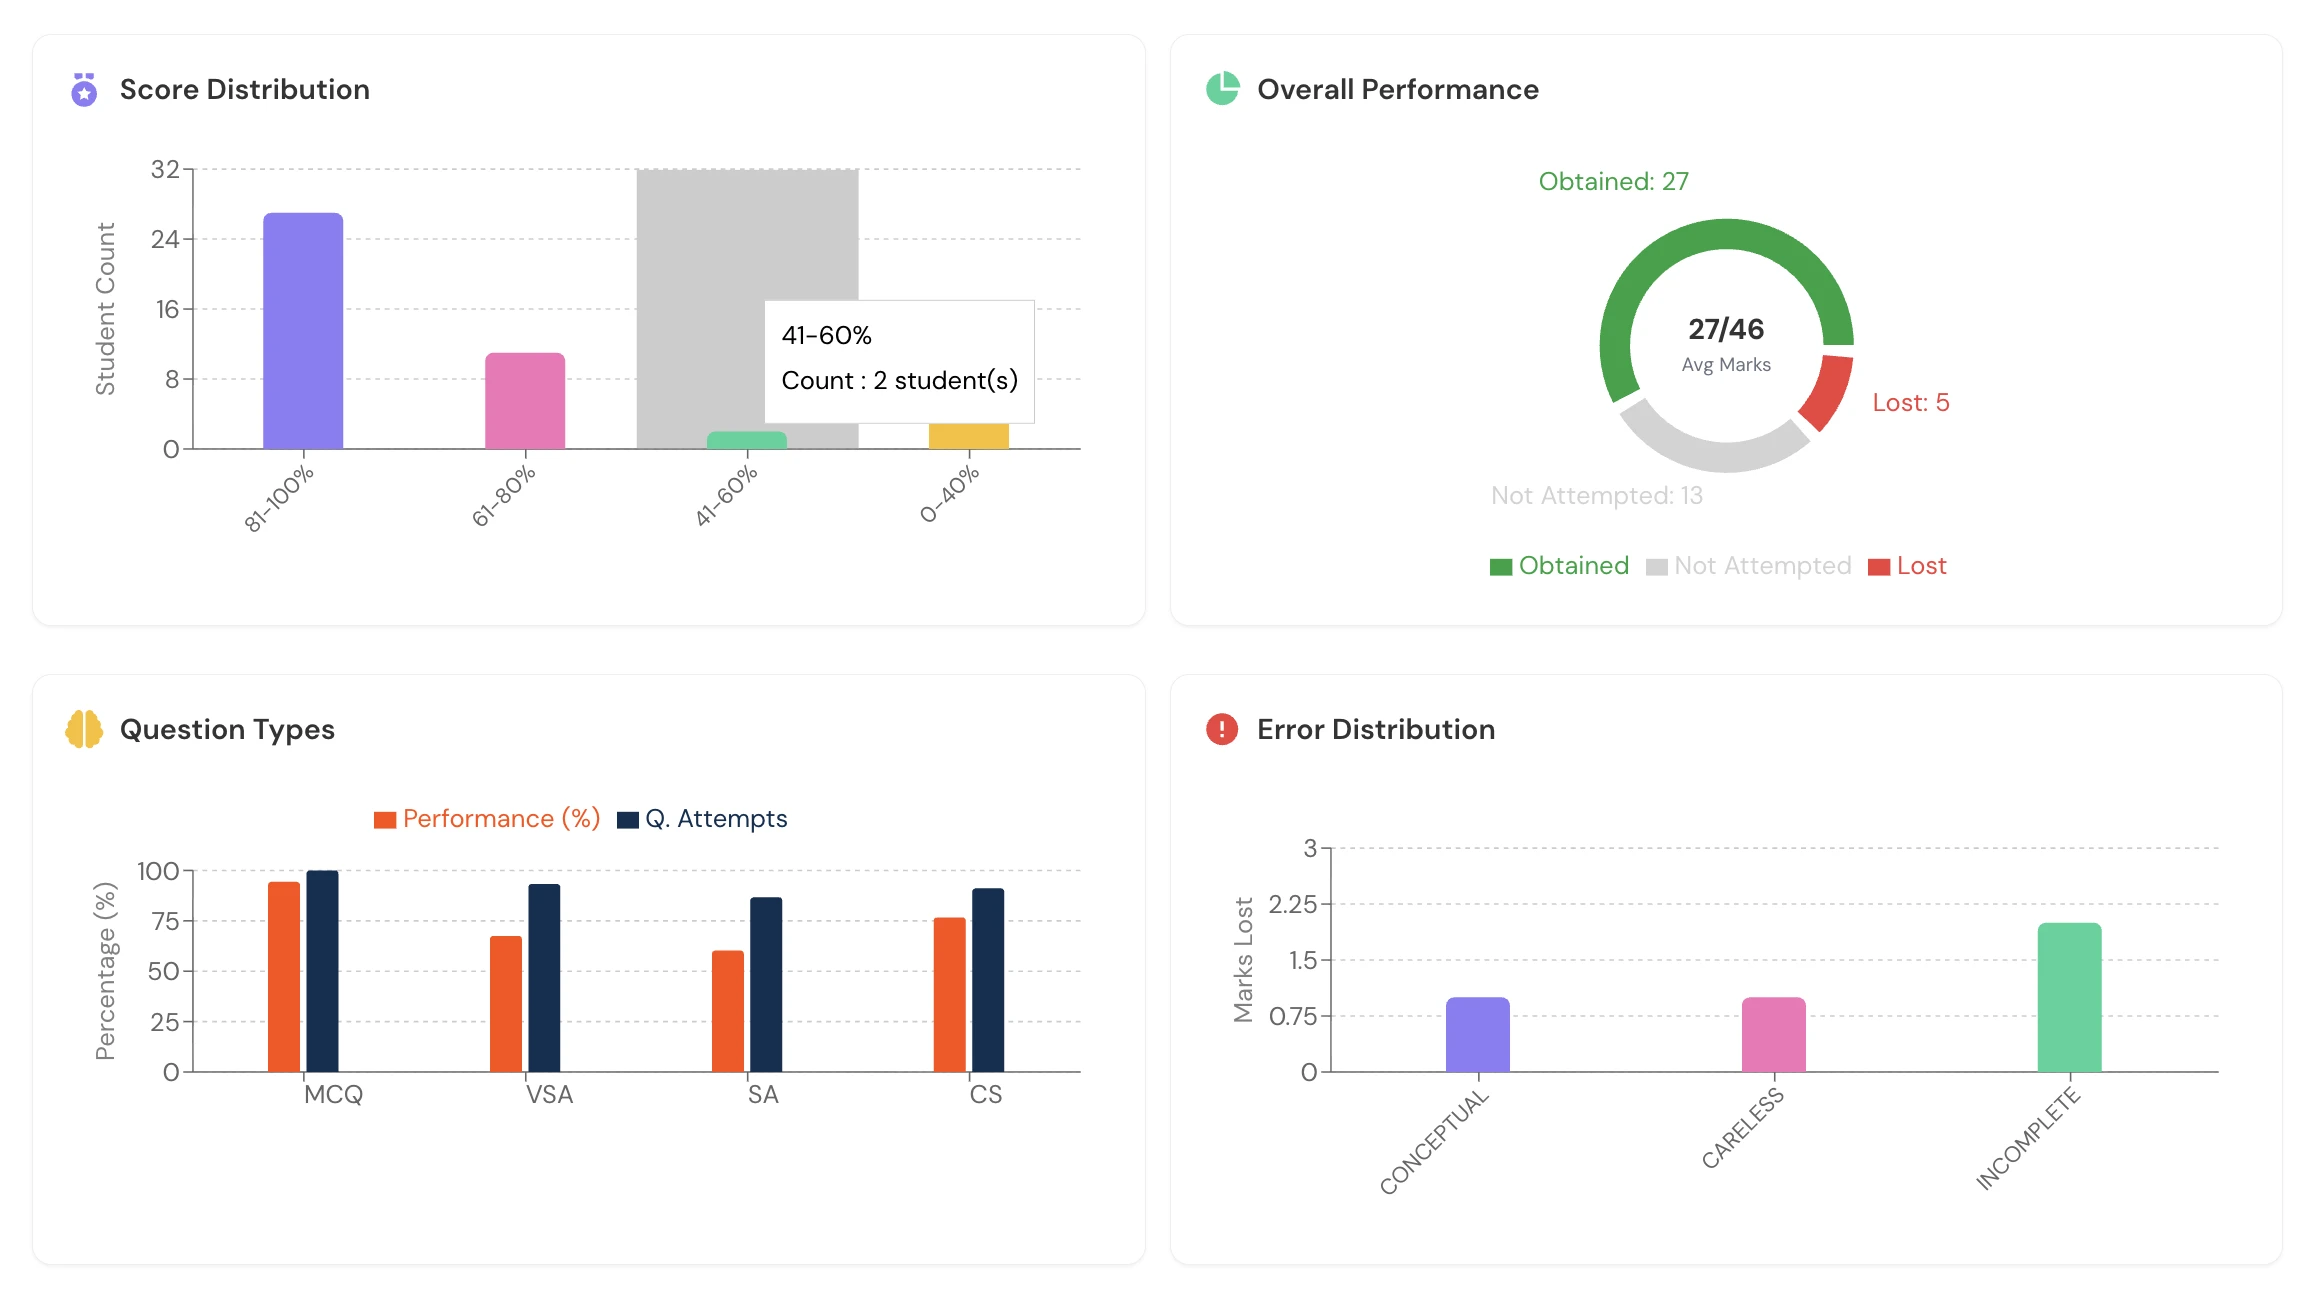The width and height of the screenshot is (2322, 1290).
Task: Click the red alert icon beside Error Distribution
Action: click(1222, 729)
